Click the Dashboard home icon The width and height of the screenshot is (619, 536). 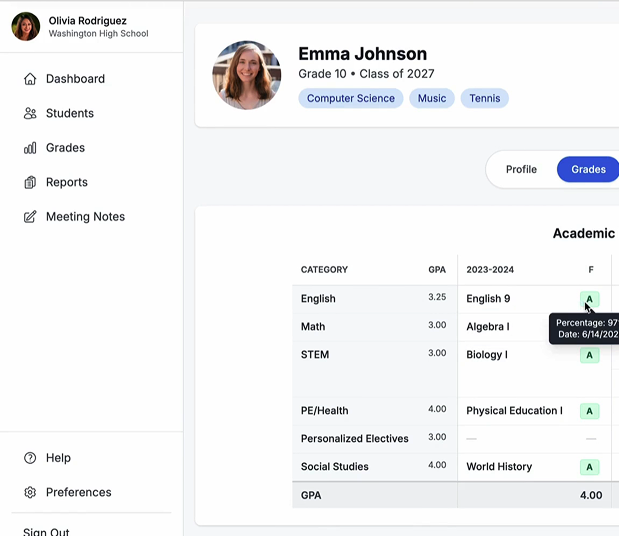point(30,79)
